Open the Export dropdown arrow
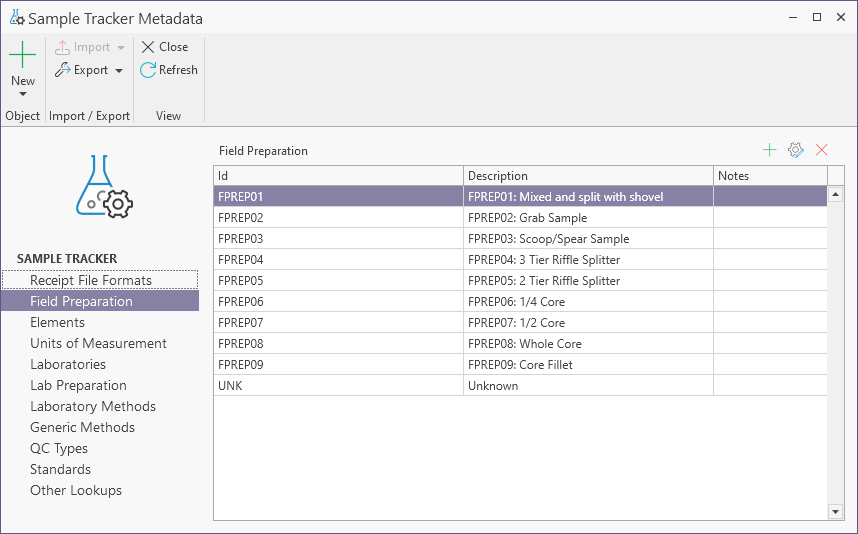The width and height of the screenshot is (858, 534). pyautogui.click(x=119, y=71)
